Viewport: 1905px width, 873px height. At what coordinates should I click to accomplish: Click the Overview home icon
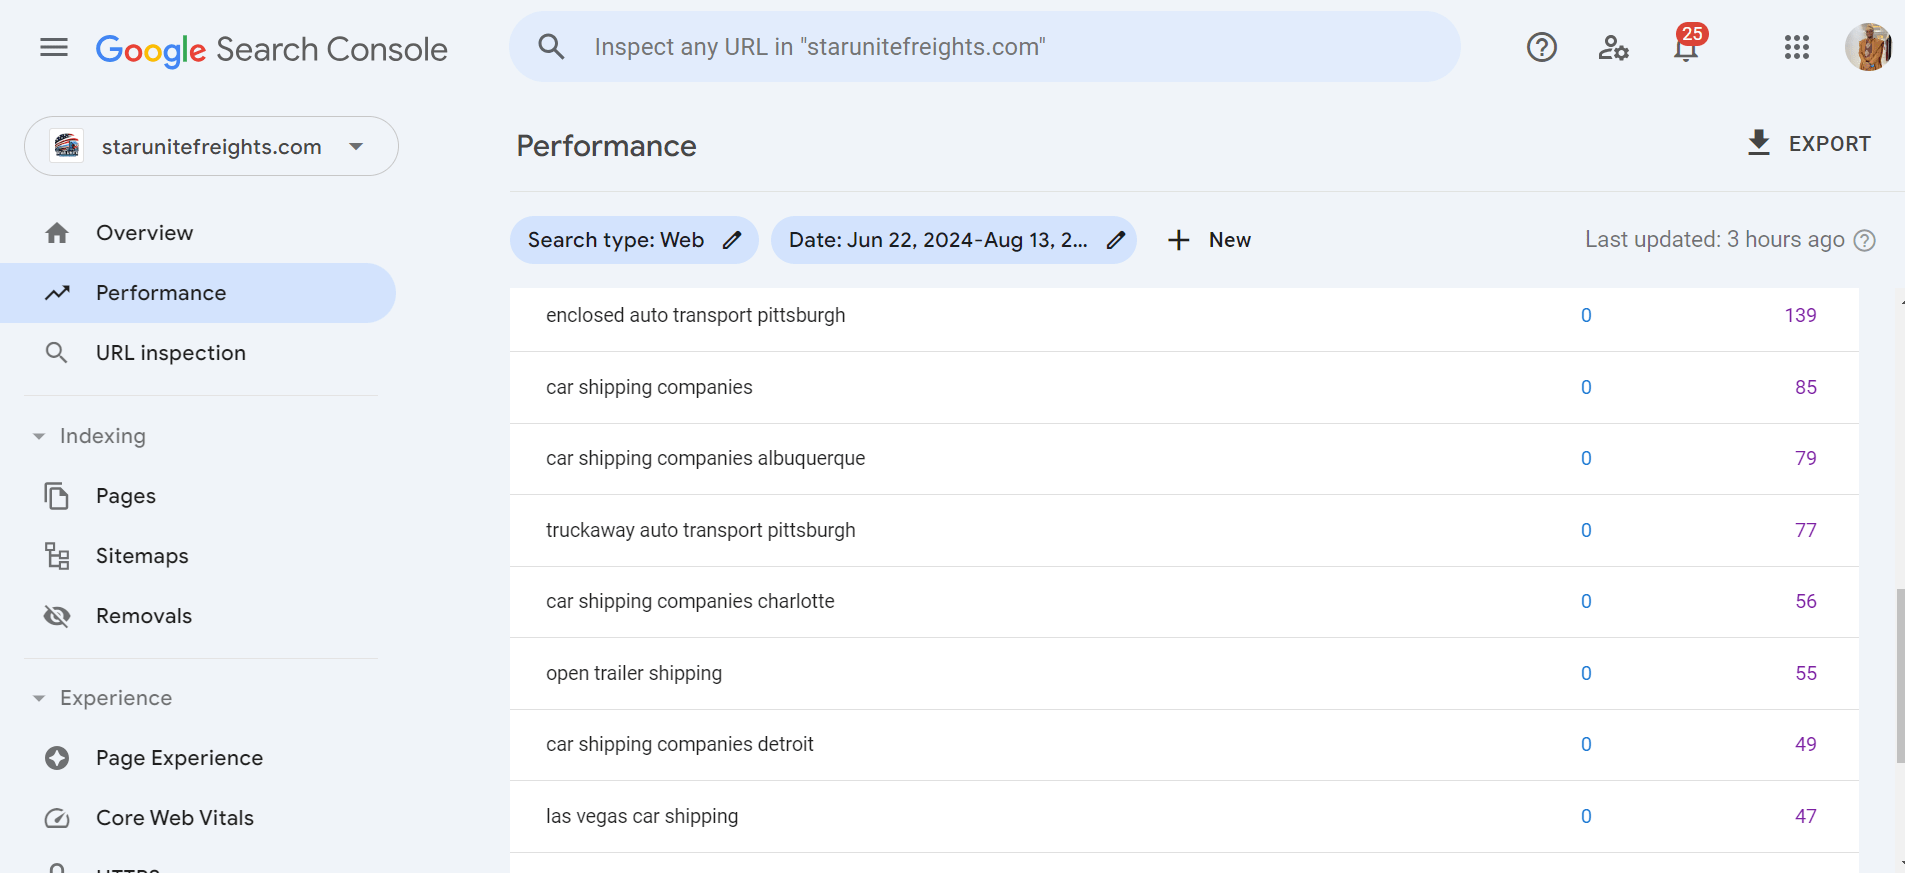[x=57, y=233]
